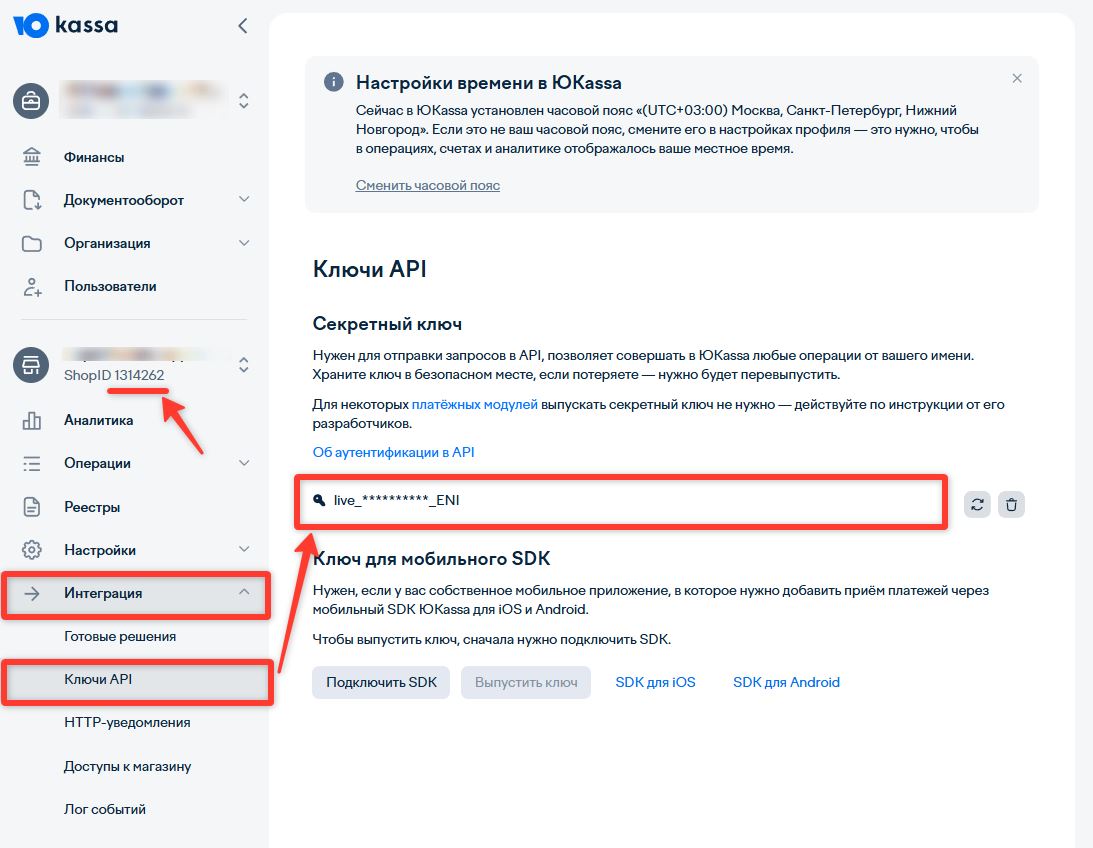Open the shop switcher arrows
This screenshot has height=848, width=1093.
[243, 365]
